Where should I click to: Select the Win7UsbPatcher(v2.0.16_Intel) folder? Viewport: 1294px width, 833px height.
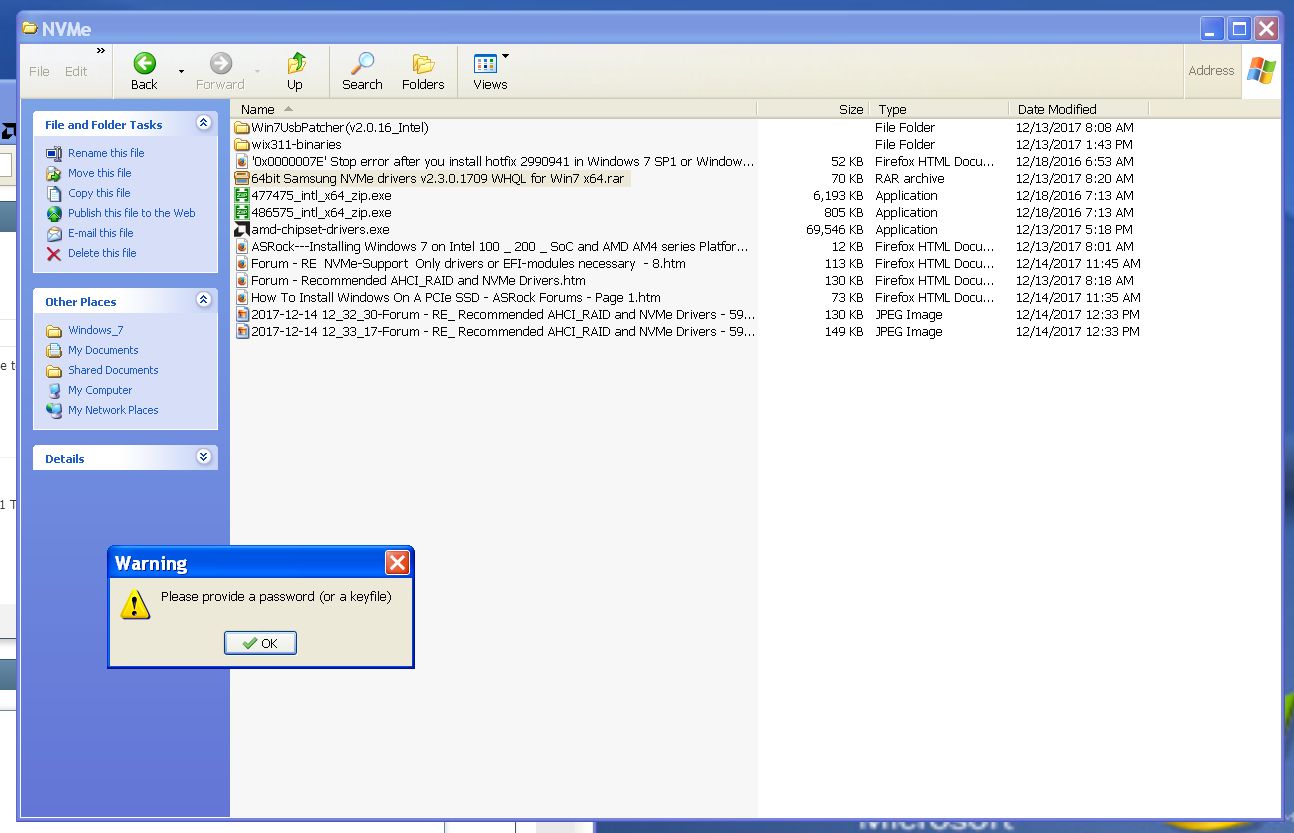[340, 127]
